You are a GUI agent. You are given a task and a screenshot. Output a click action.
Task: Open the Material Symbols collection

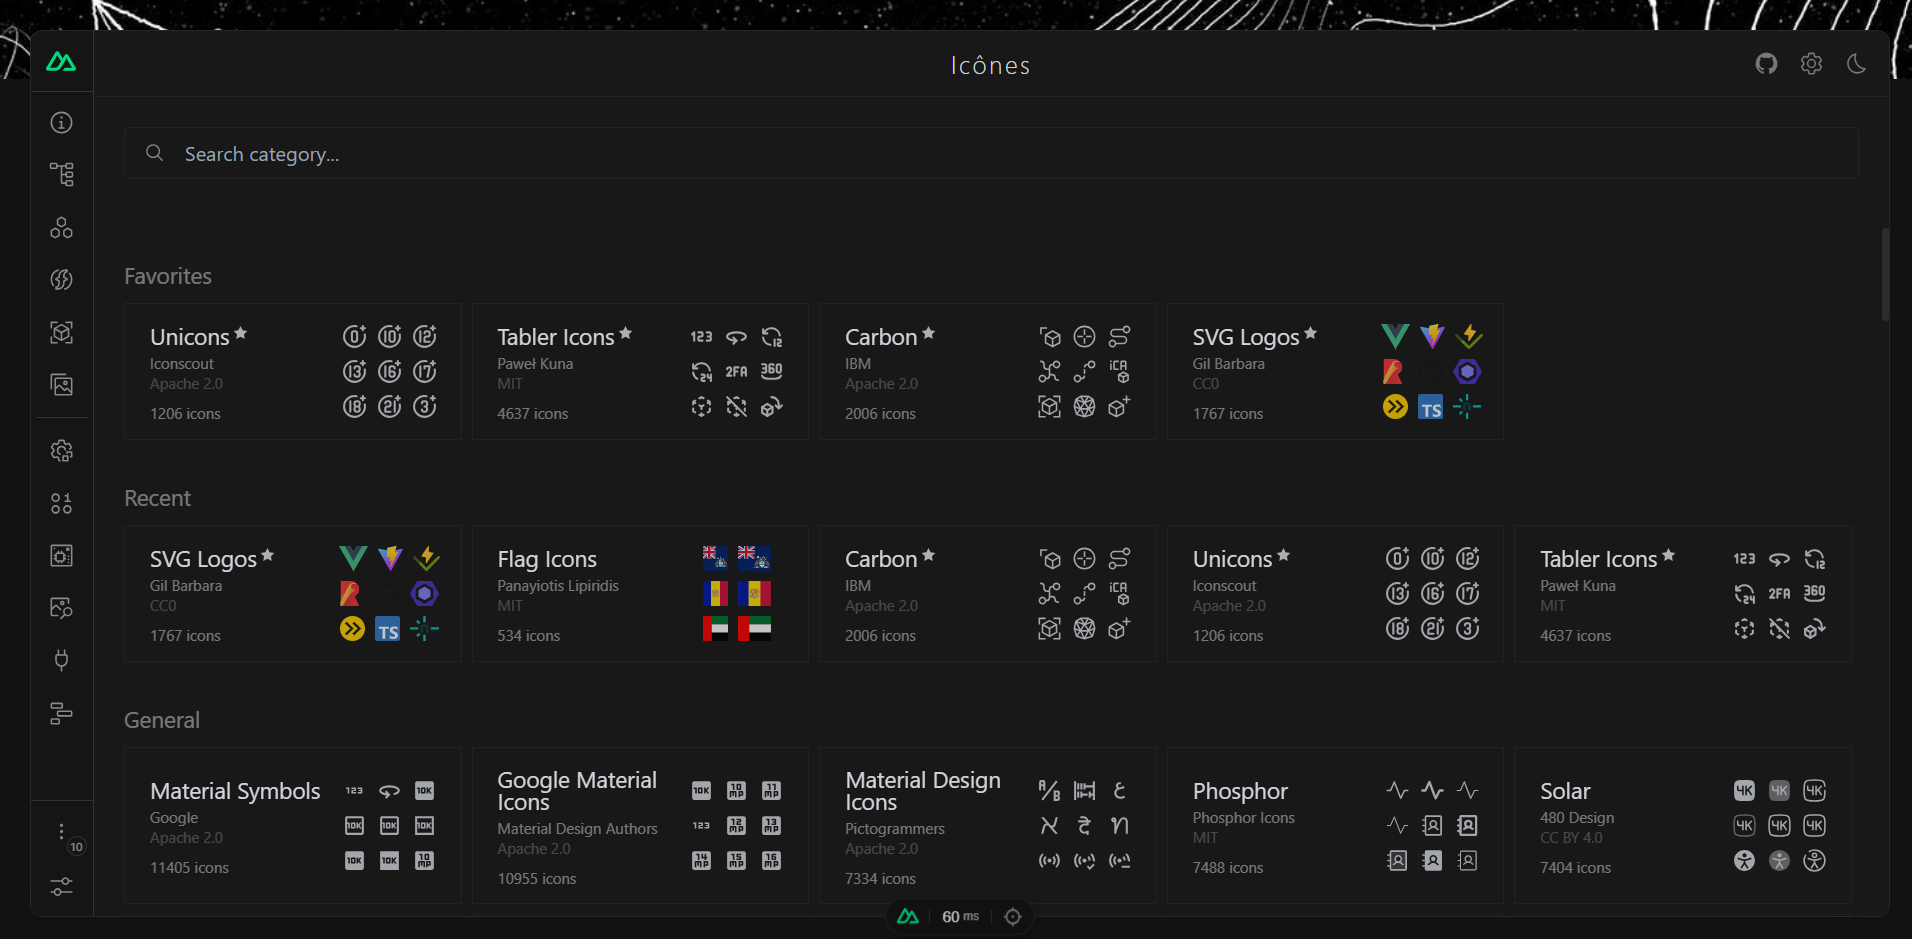coord(293,826)
